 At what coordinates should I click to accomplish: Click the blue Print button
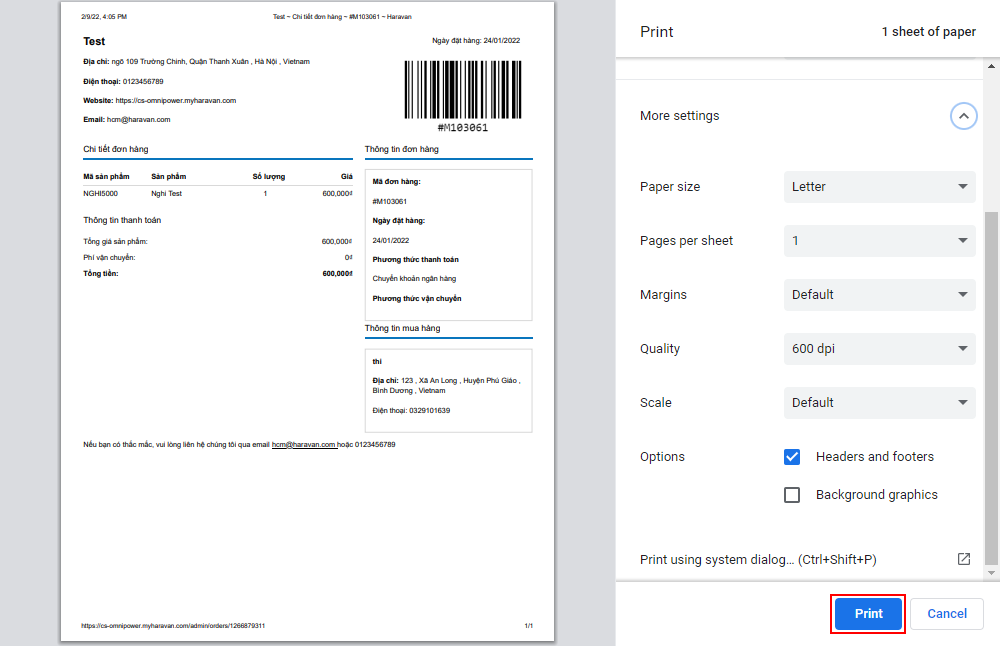click(868, 614)
